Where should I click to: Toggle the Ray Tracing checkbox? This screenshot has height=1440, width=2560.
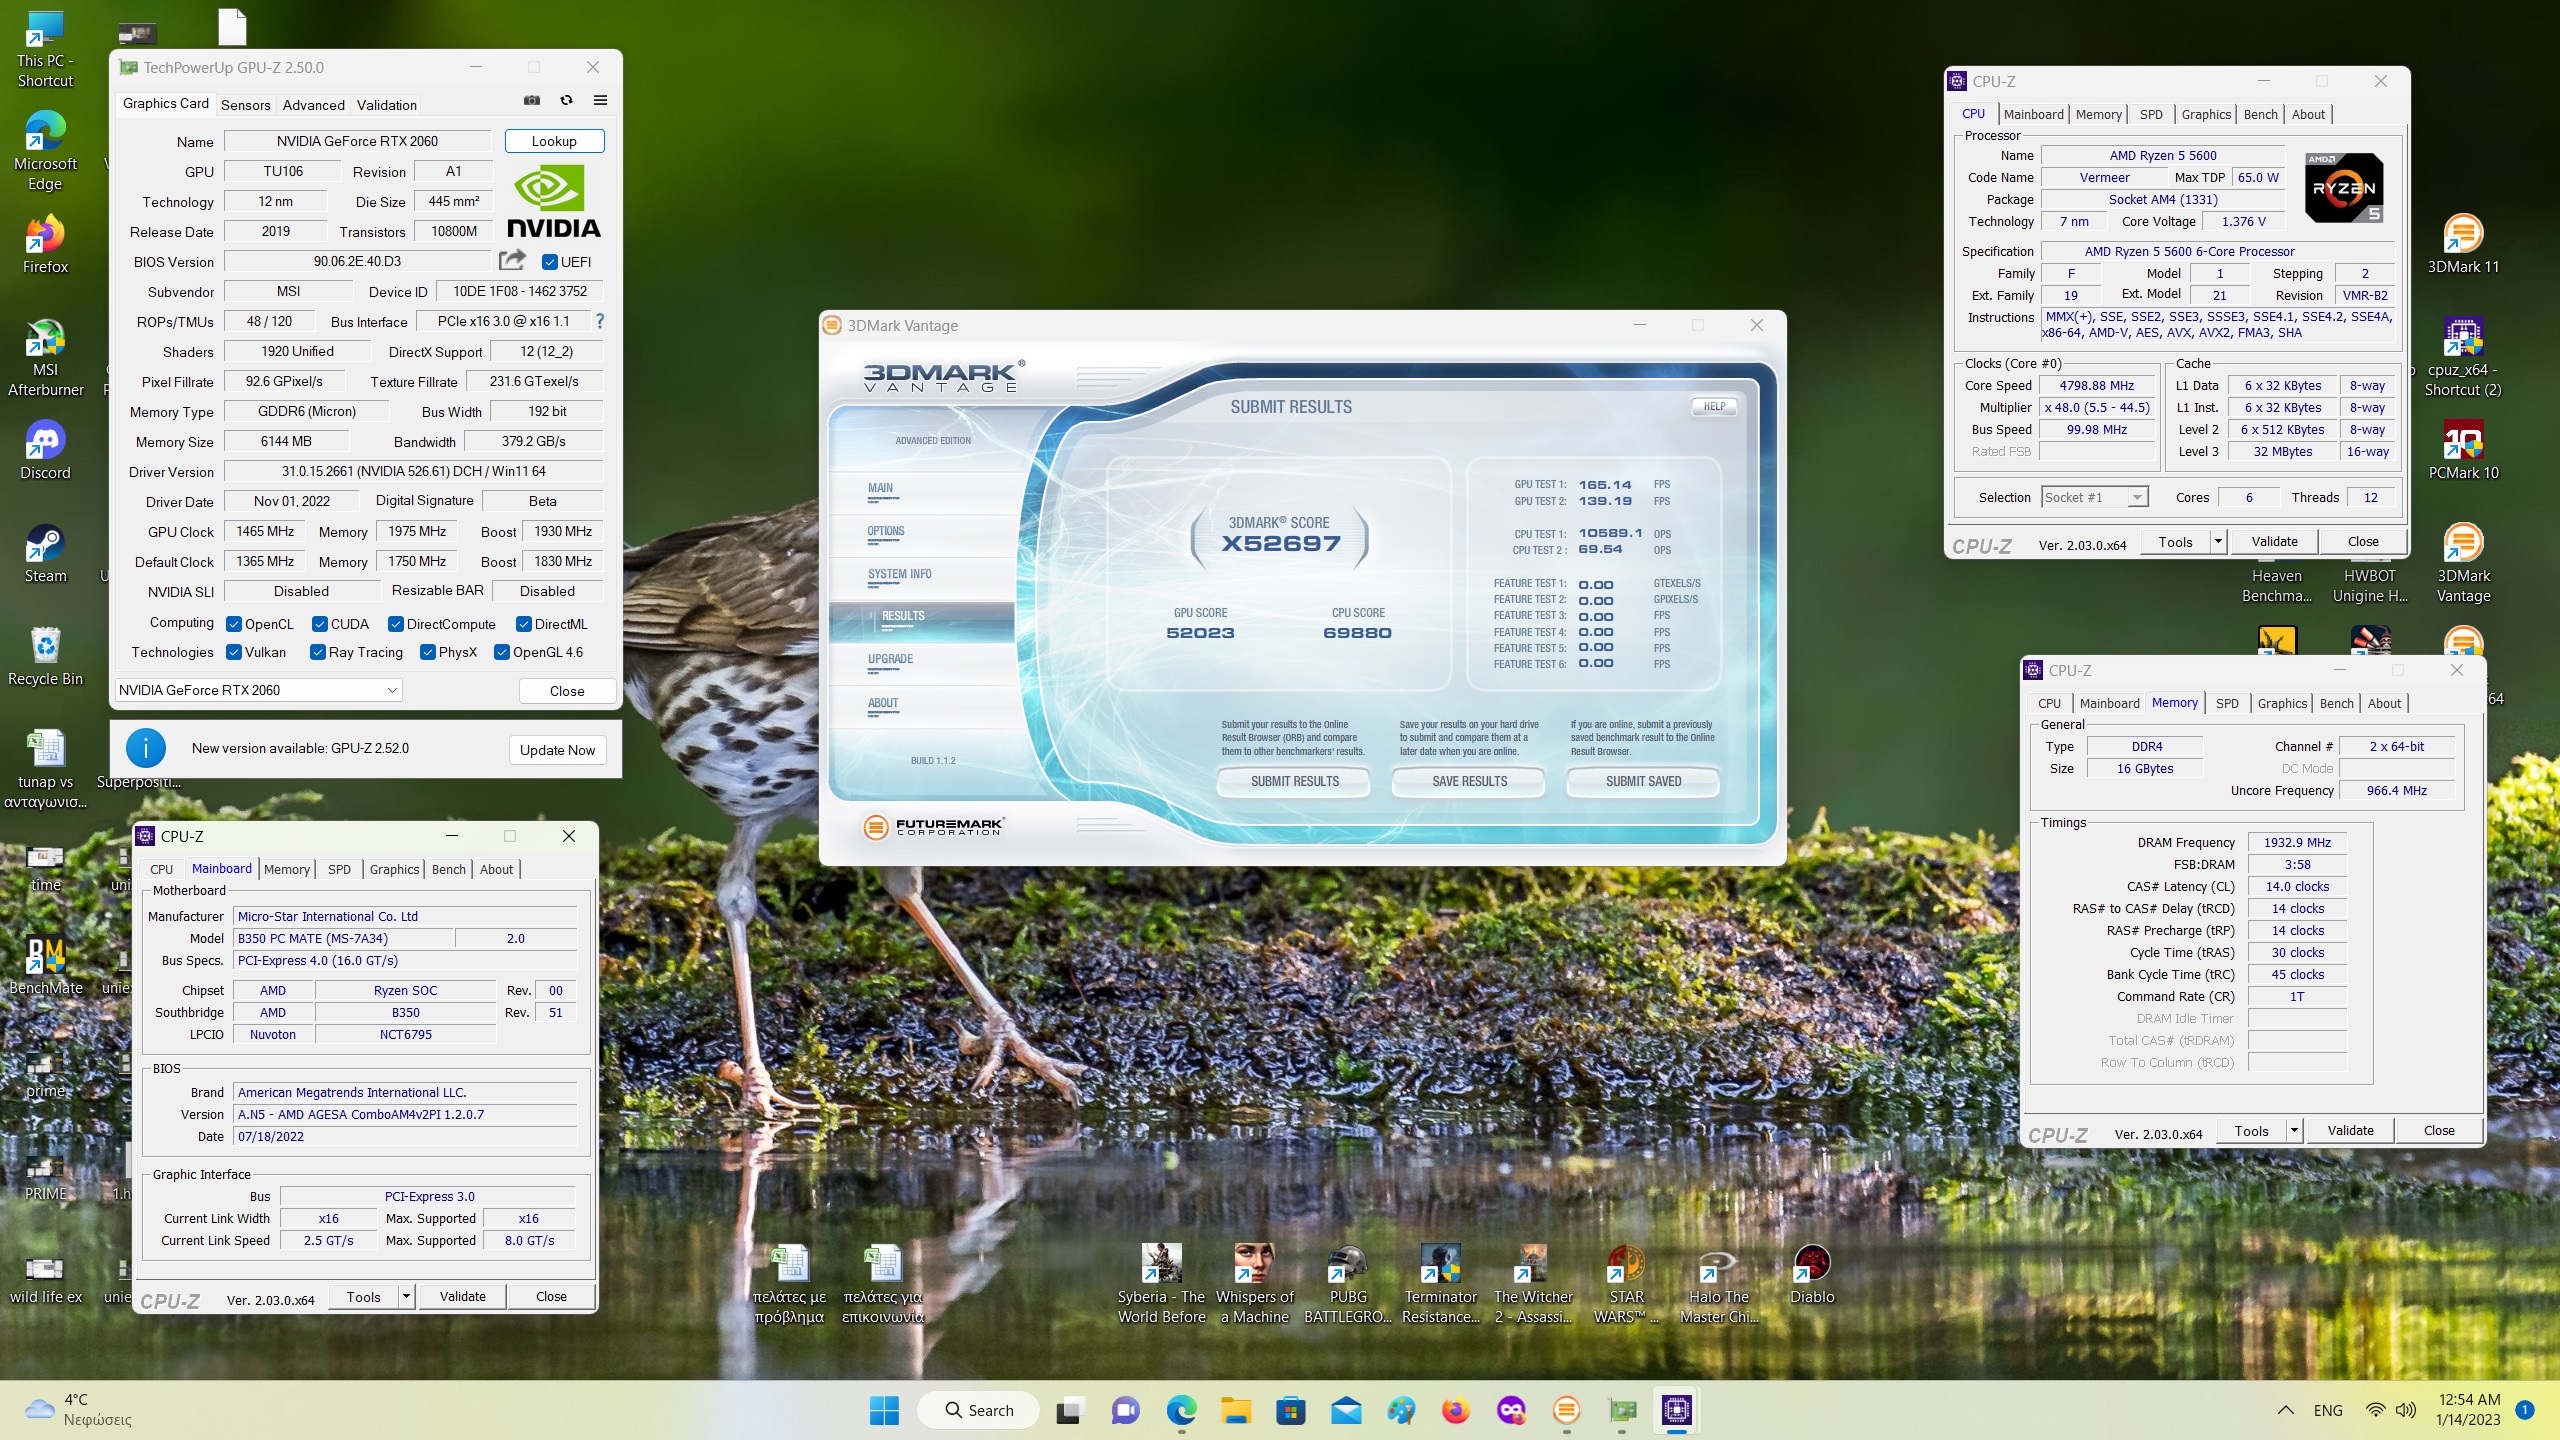coord(318,652)
